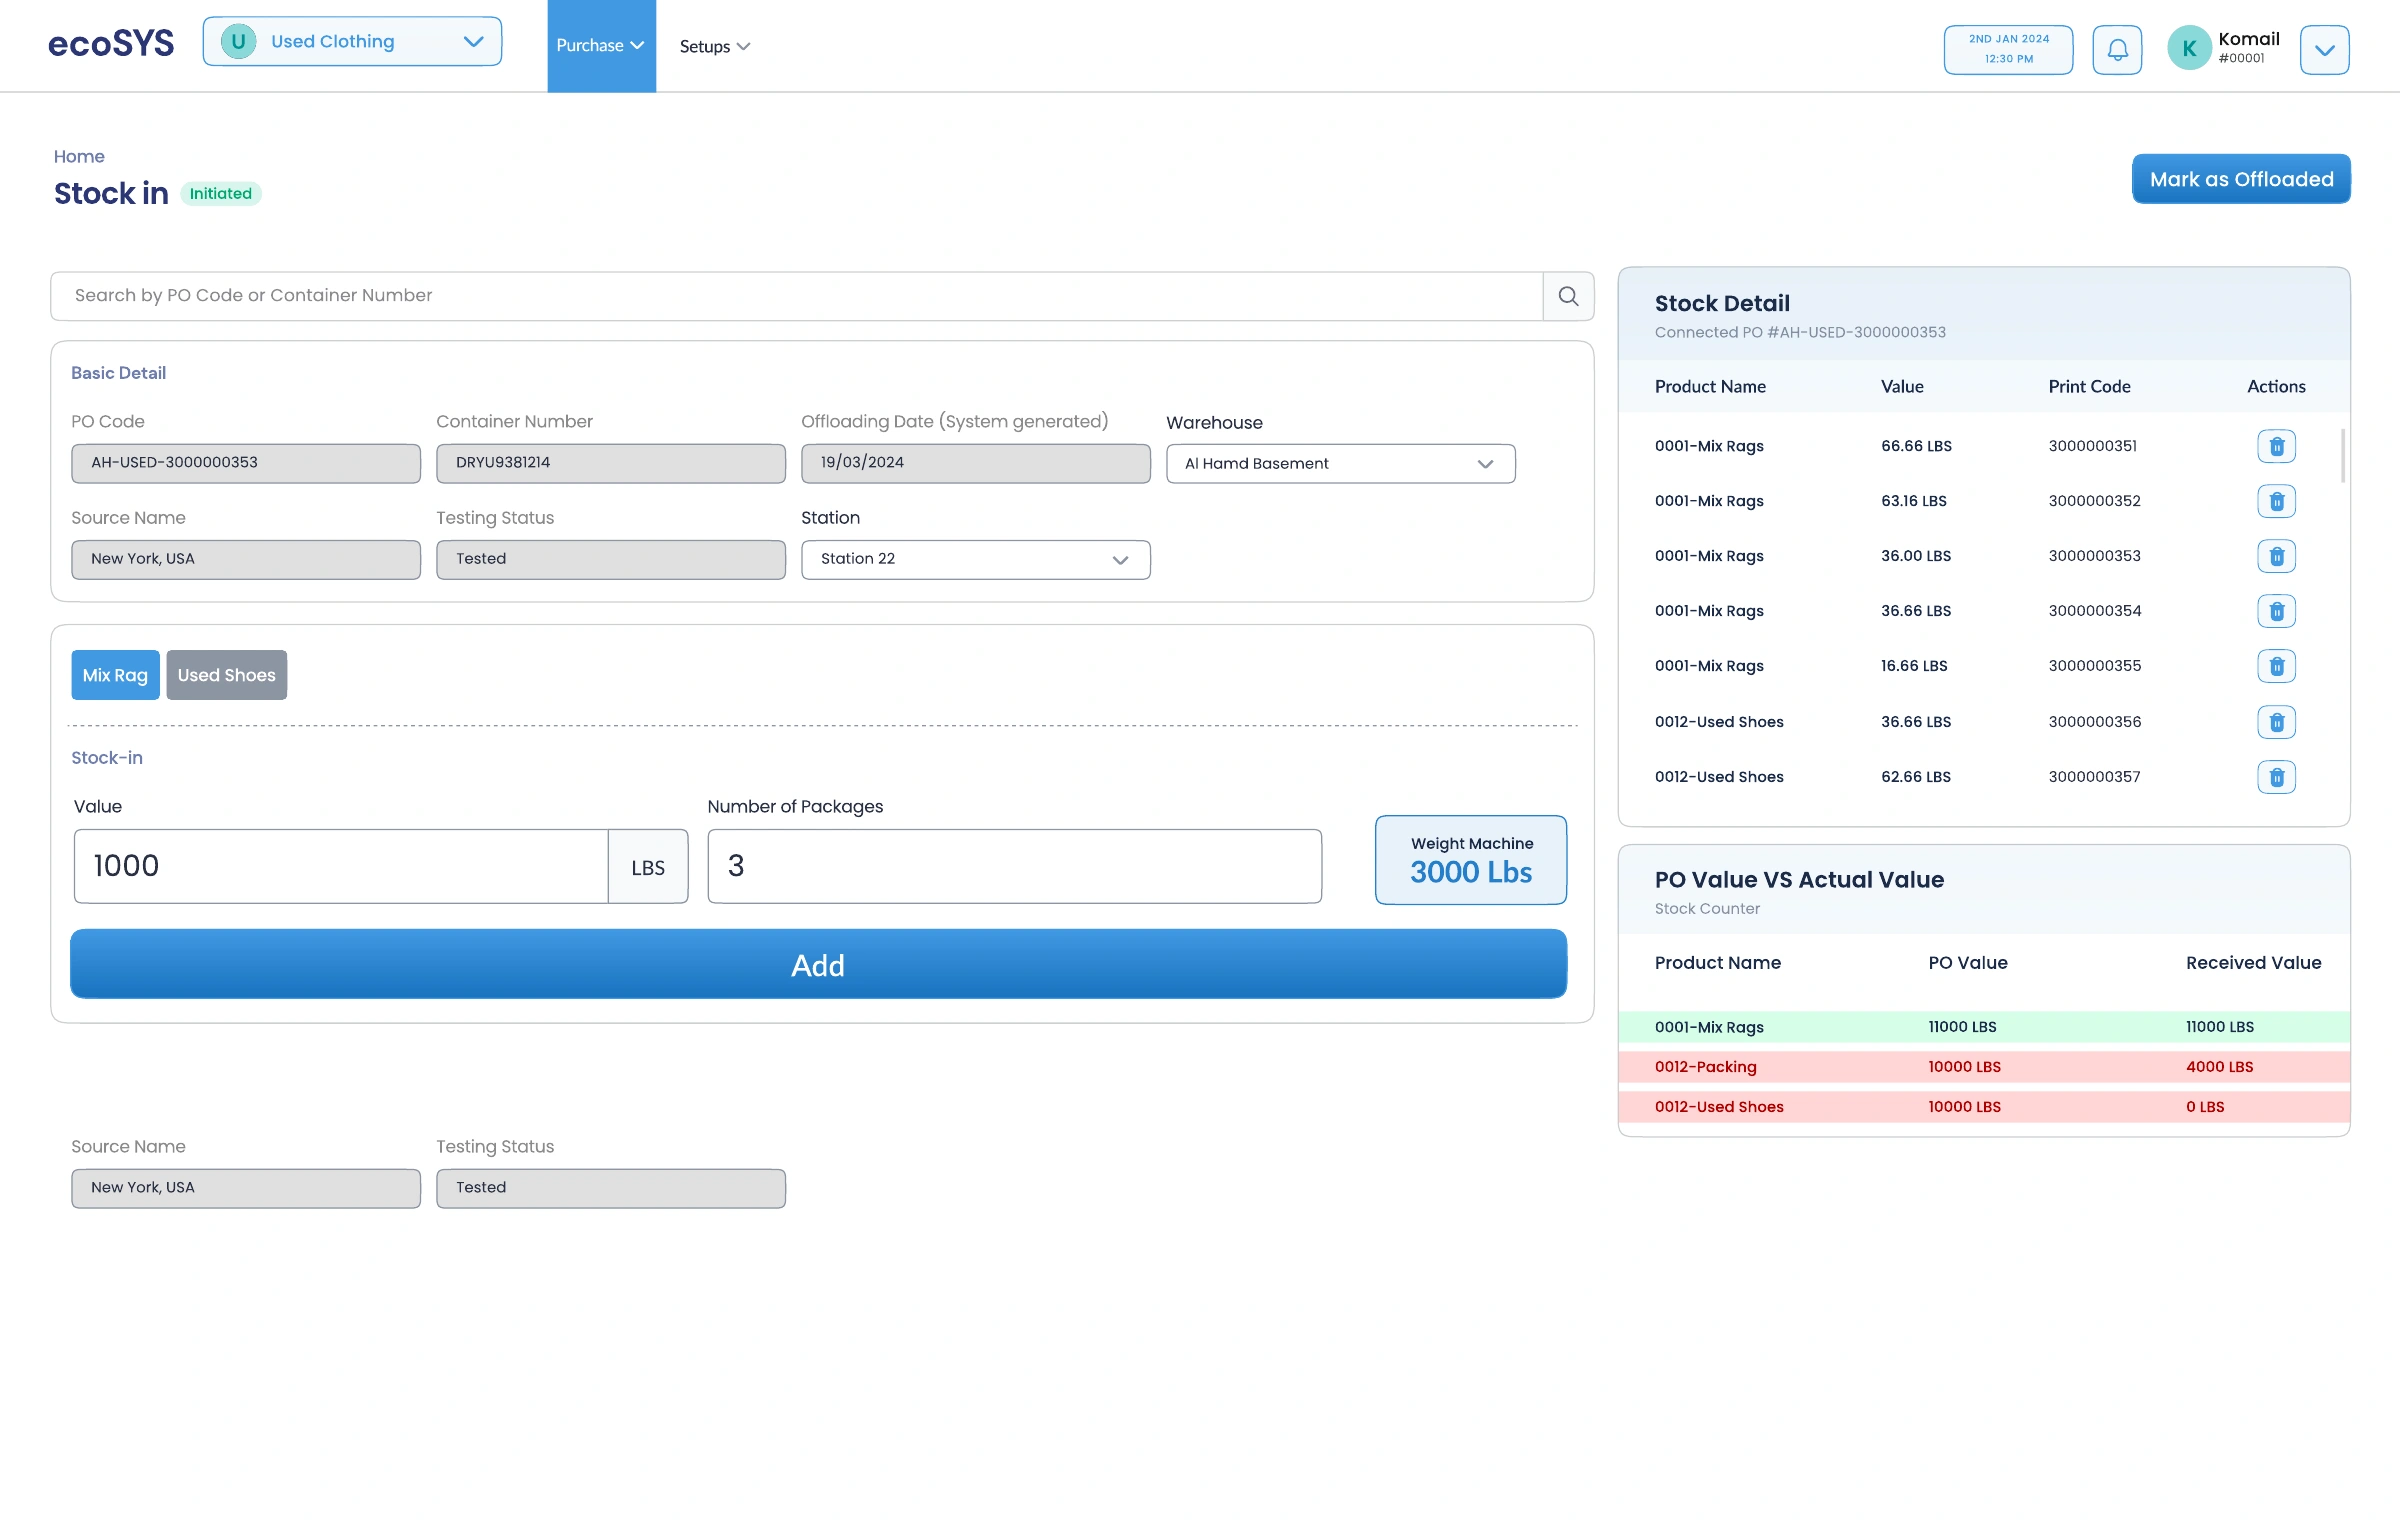
Task: Open the Warehouse dropdown Al Hamd Basement
Action: coord(1340,464)
